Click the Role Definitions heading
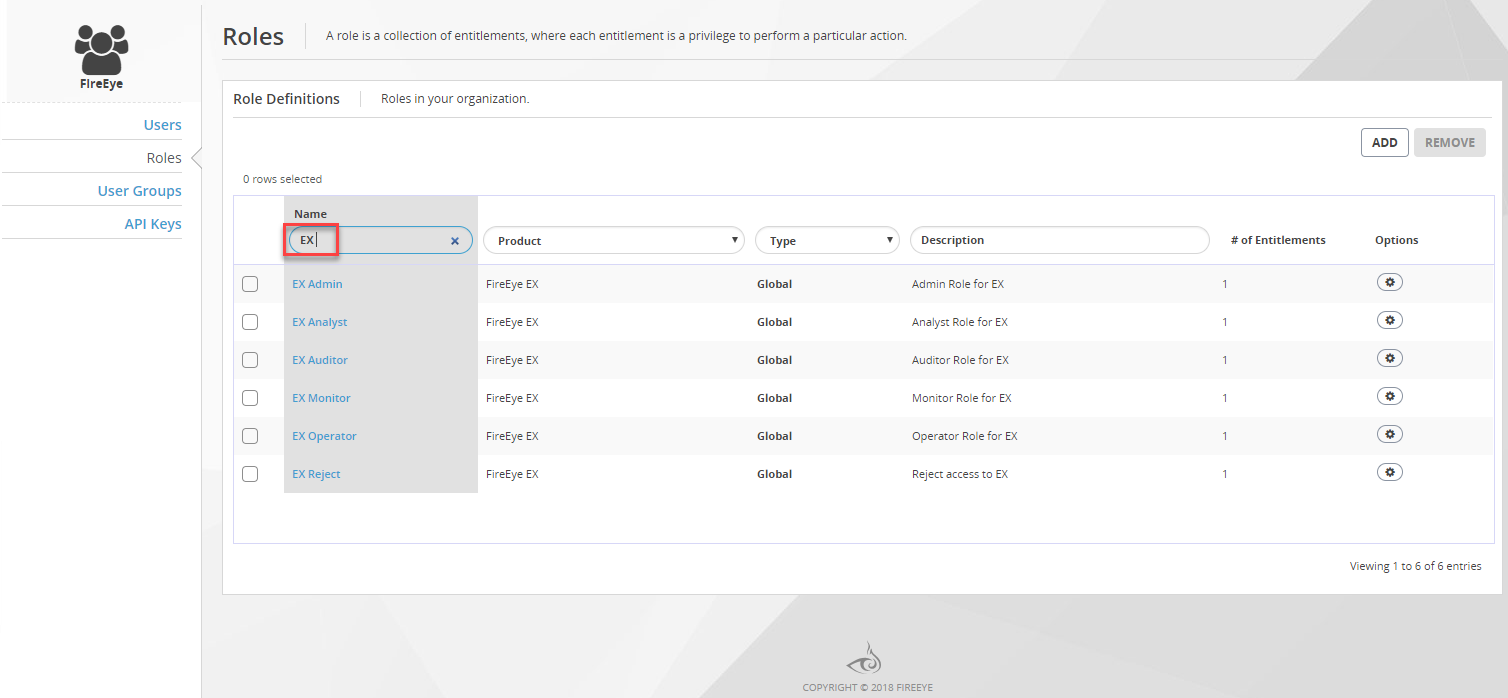The height and width of the screenshot is (698, 1508). coord(287,99)
